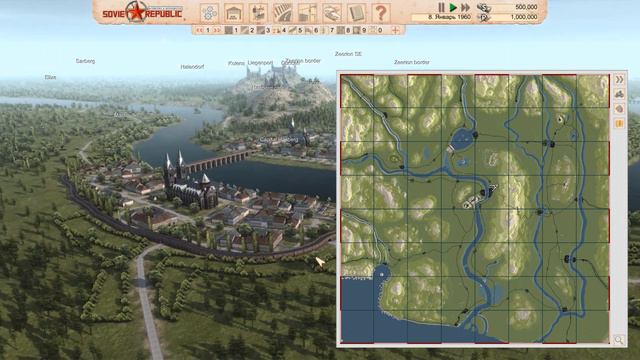This screenshot has height=360, width=640.
Task: Open the vehicles and trains menu icon
Action: point(331,13)
